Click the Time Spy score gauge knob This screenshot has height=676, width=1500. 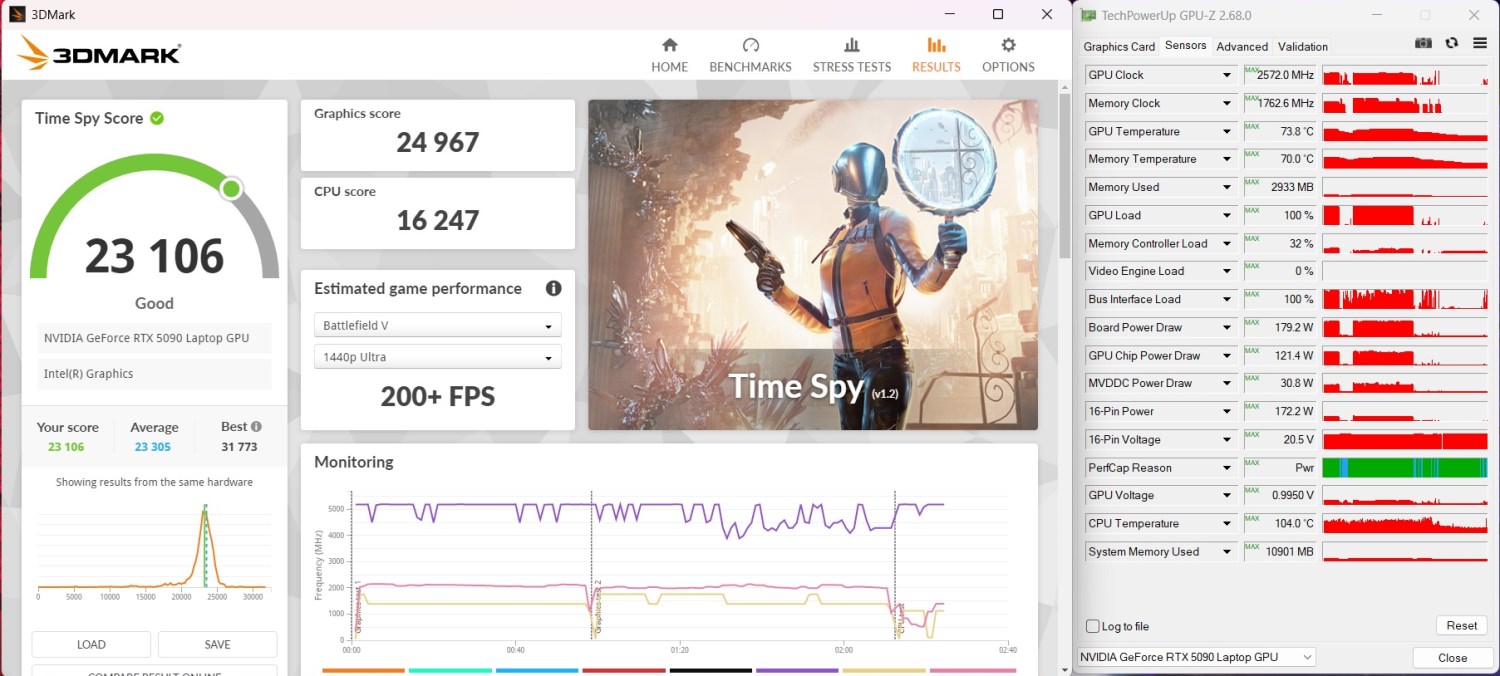(x=232, y=189)
